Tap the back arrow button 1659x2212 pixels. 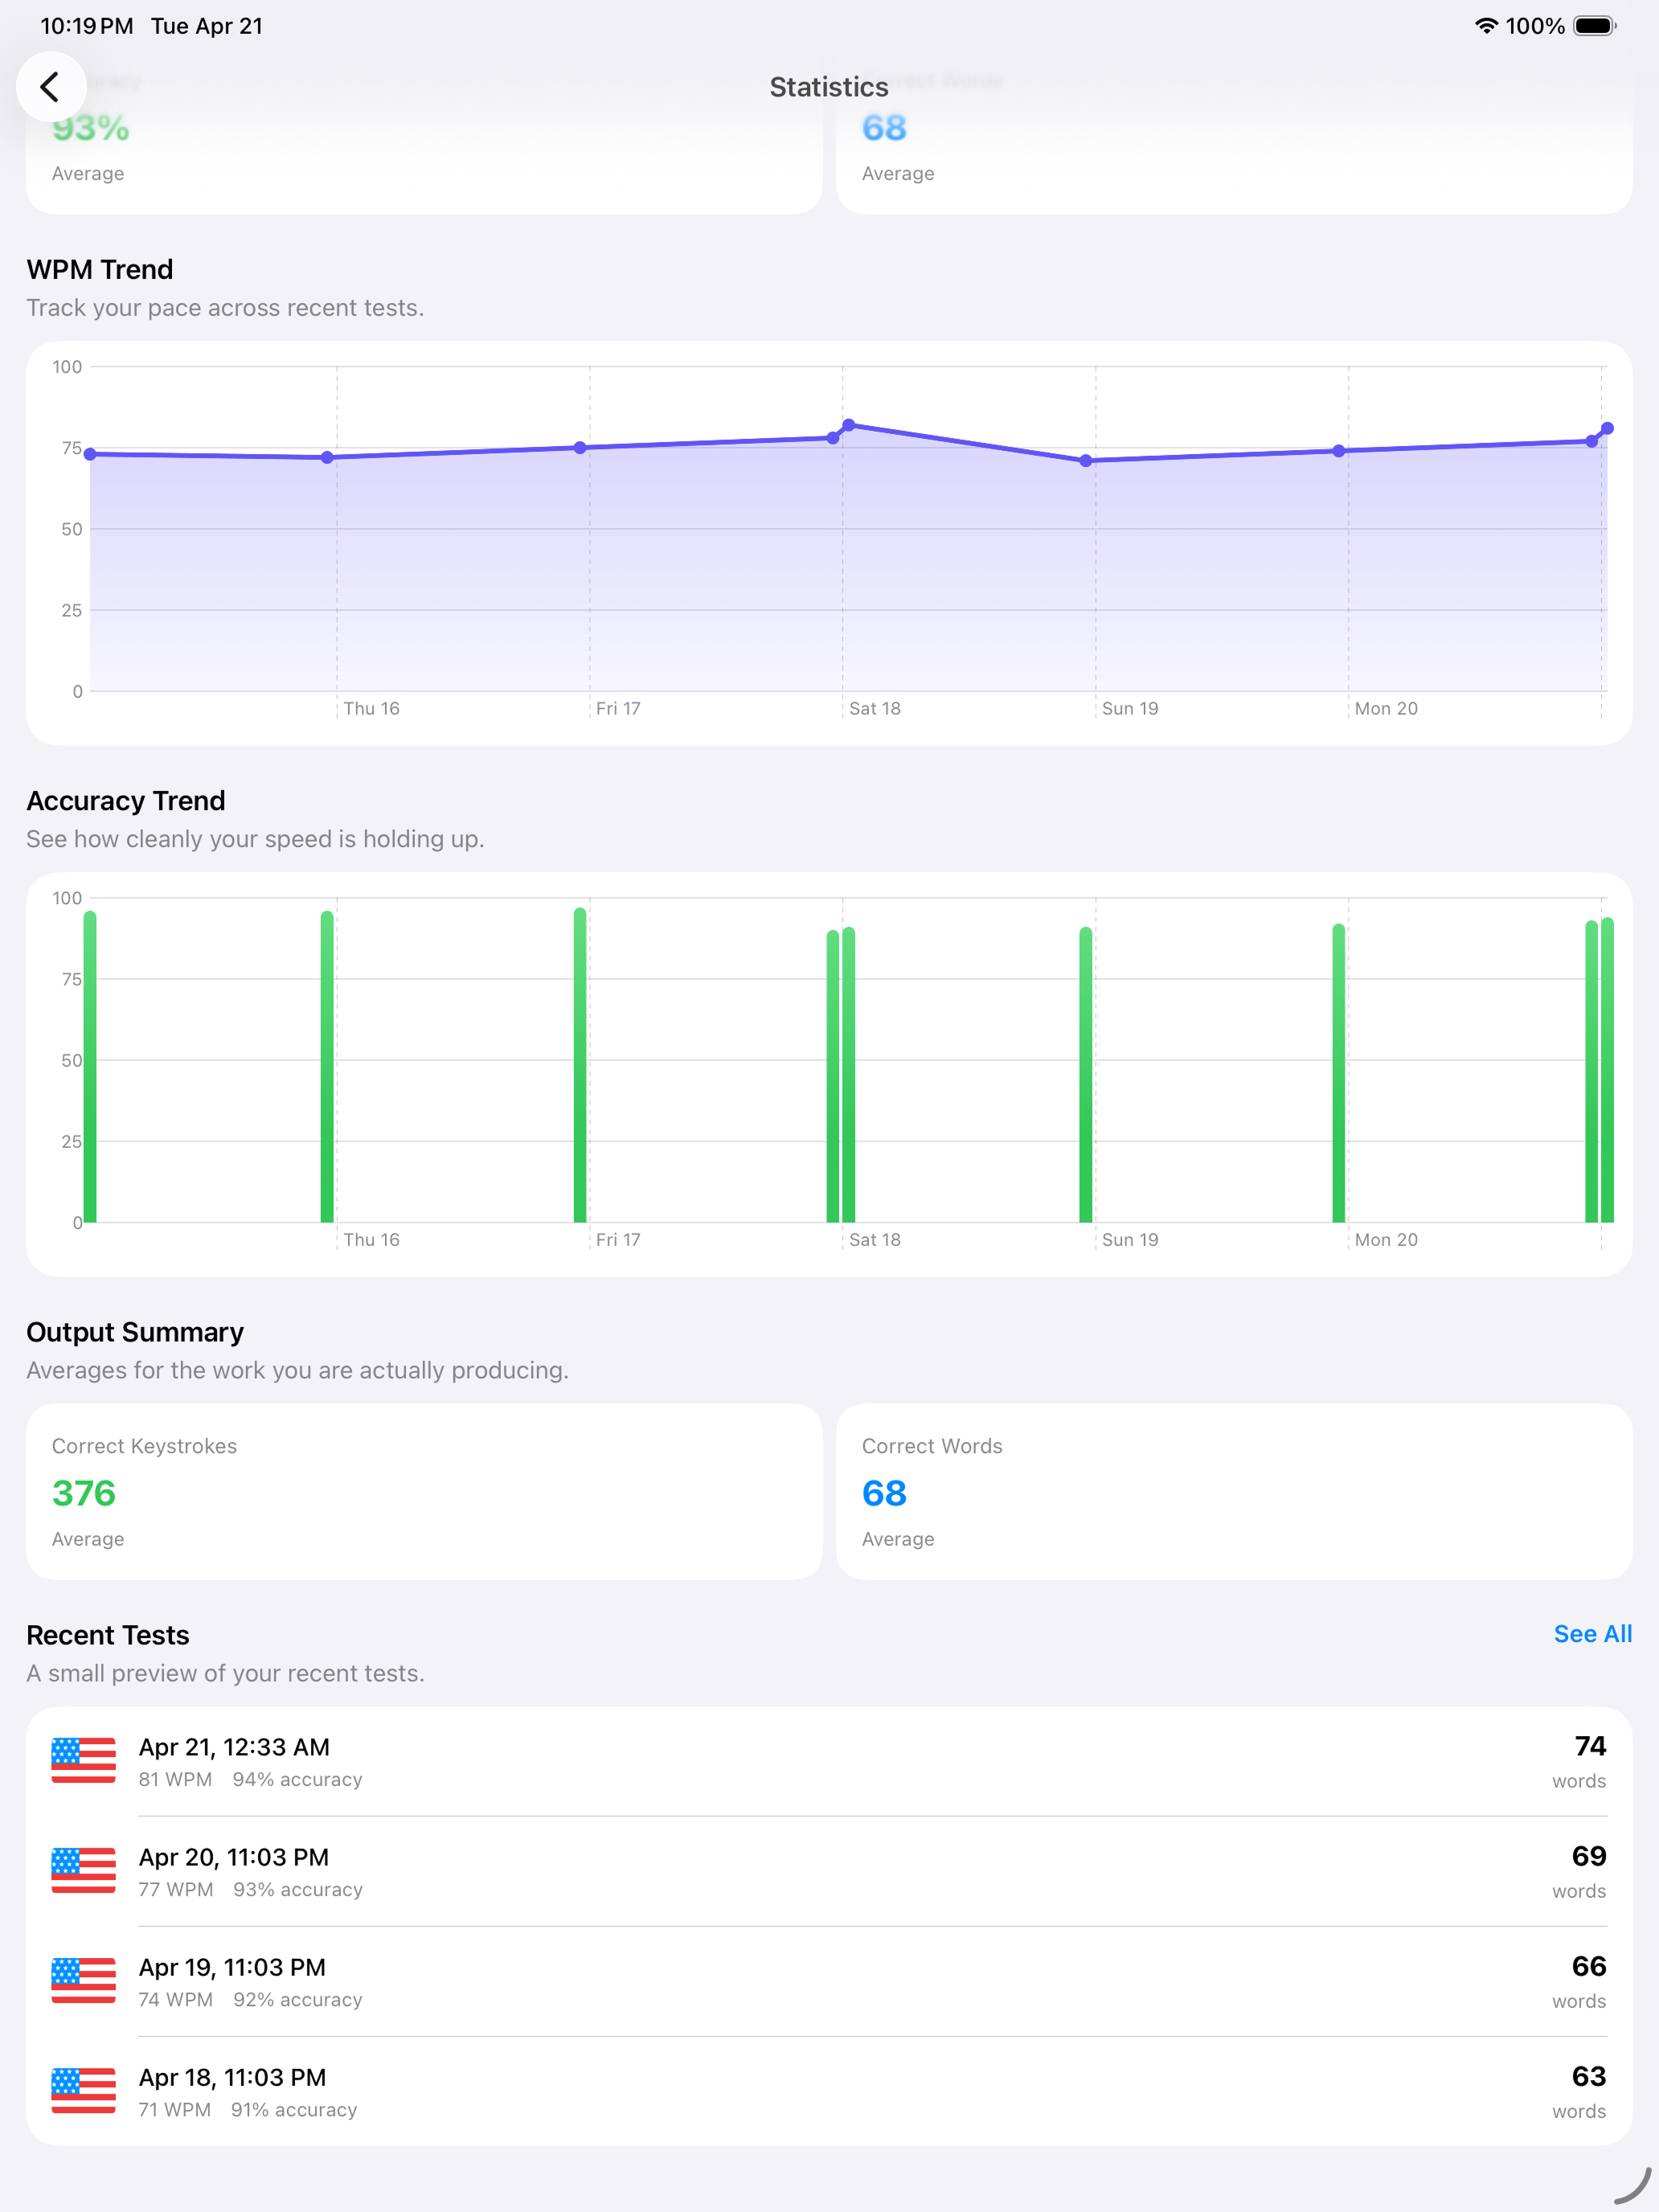click(50, 87)
